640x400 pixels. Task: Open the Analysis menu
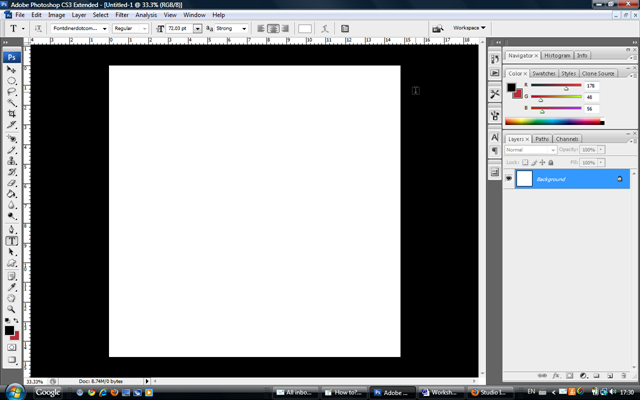point(146,15)
